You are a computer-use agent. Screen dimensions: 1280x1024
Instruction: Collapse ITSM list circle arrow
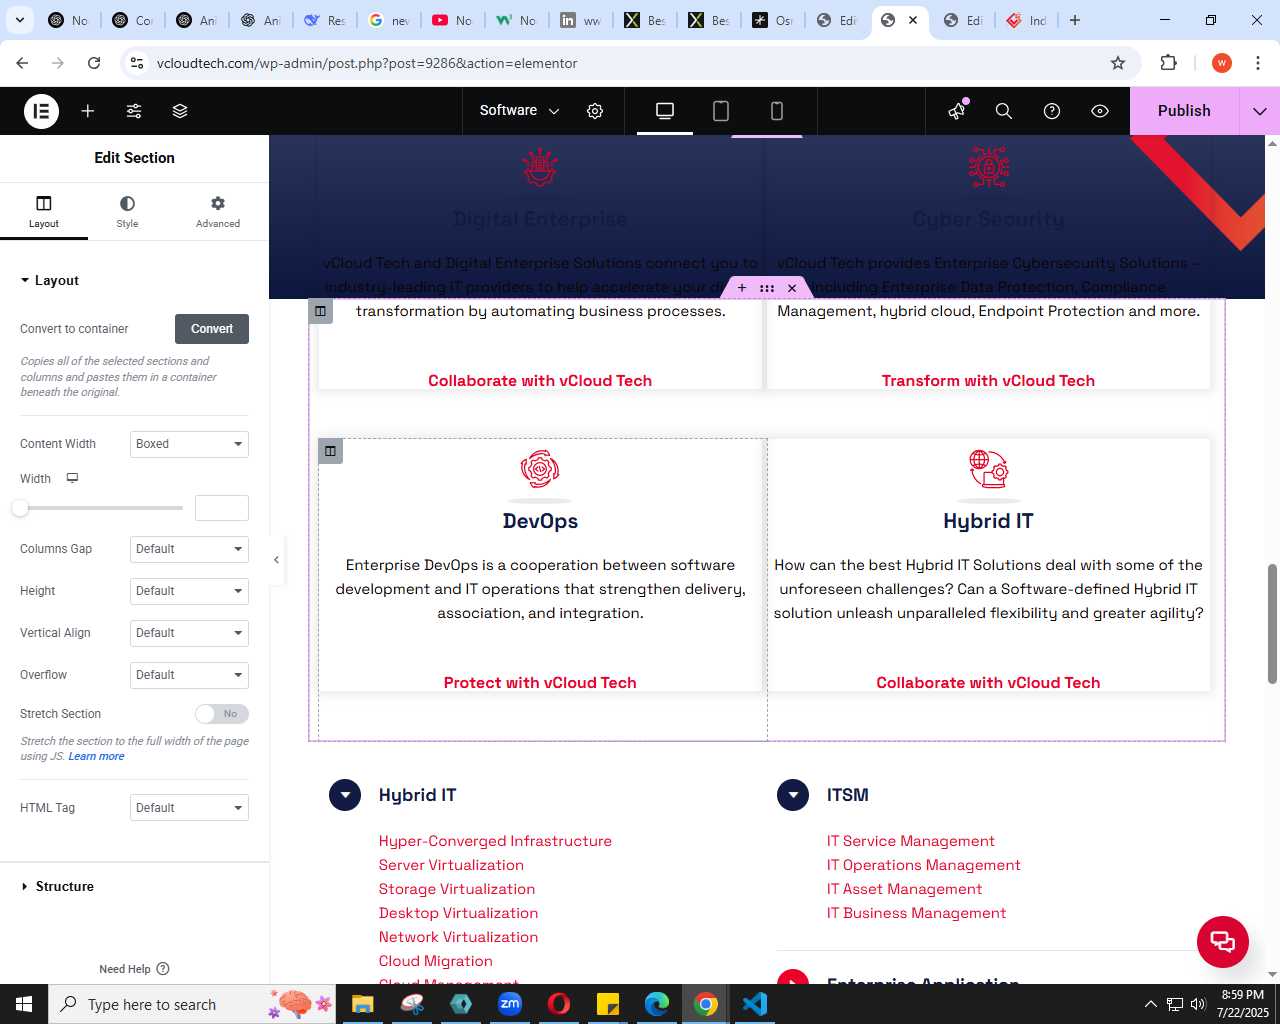[x=793, y=795]
